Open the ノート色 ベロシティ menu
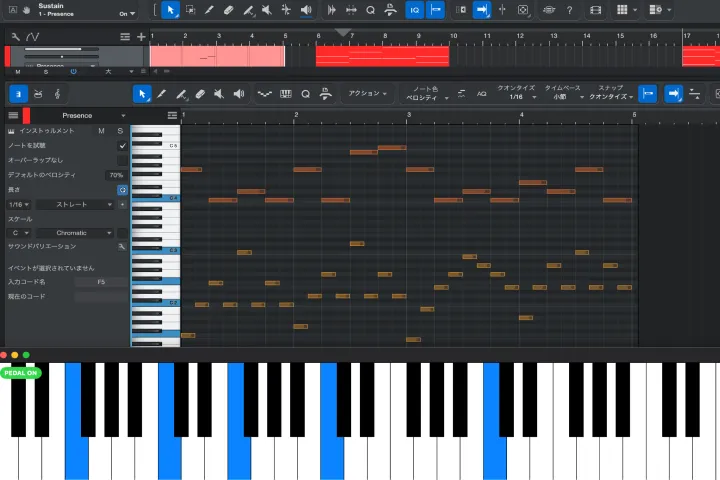720x480 pixels. tap(426, 93)
